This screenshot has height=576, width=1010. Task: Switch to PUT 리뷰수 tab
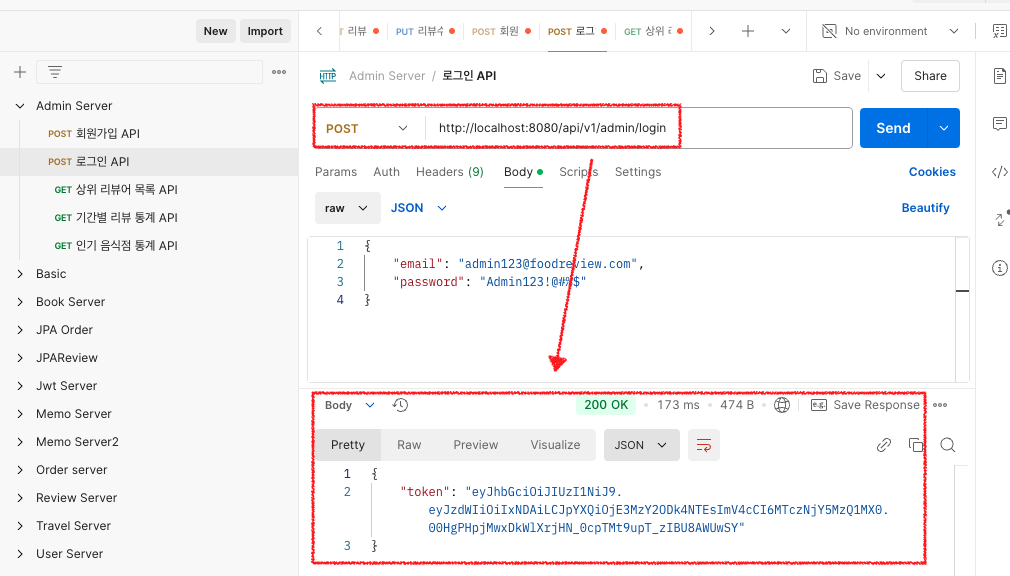425,31
